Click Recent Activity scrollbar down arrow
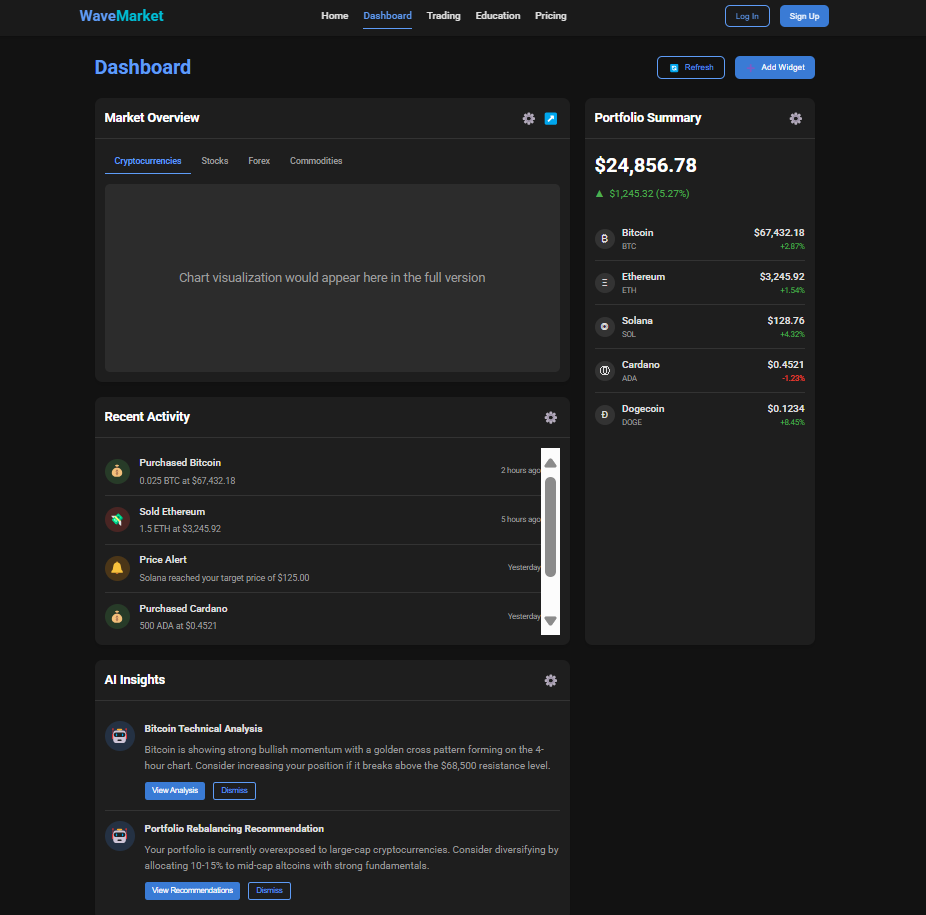Viewport: 926px width, 915px height. 550,621
